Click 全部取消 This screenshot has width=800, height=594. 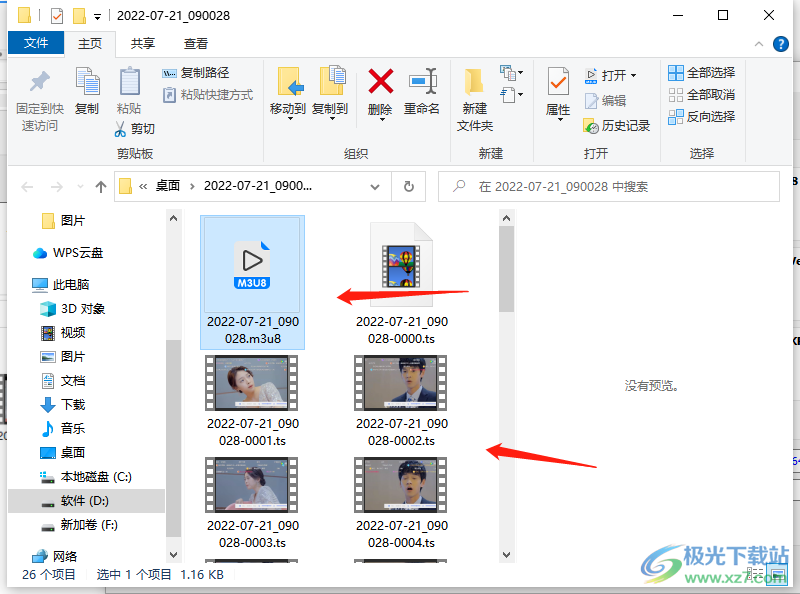point(702,95)
